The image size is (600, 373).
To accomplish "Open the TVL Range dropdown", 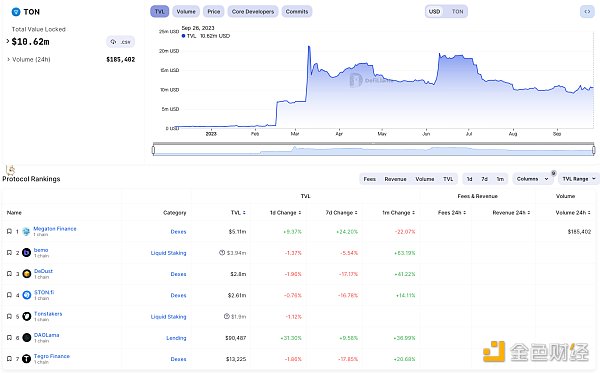I will point(579,179).
